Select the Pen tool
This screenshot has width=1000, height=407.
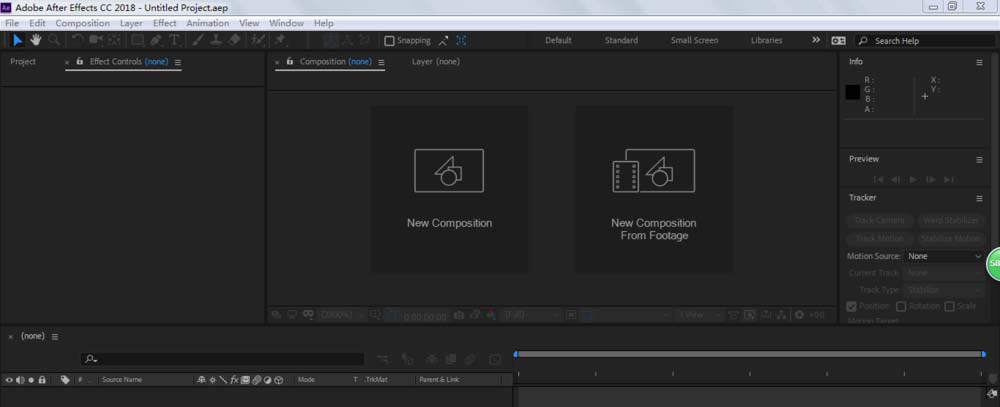156,40
